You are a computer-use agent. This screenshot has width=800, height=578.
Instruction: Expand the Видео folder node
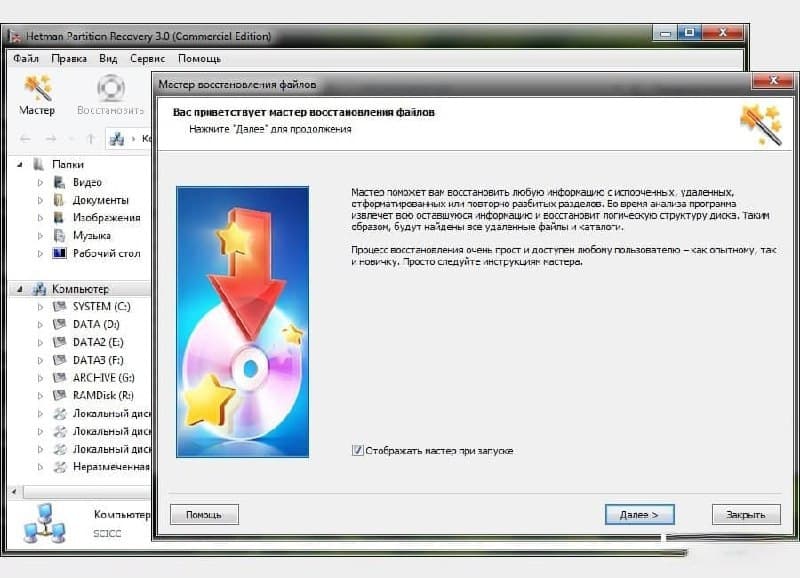[40, 183]
